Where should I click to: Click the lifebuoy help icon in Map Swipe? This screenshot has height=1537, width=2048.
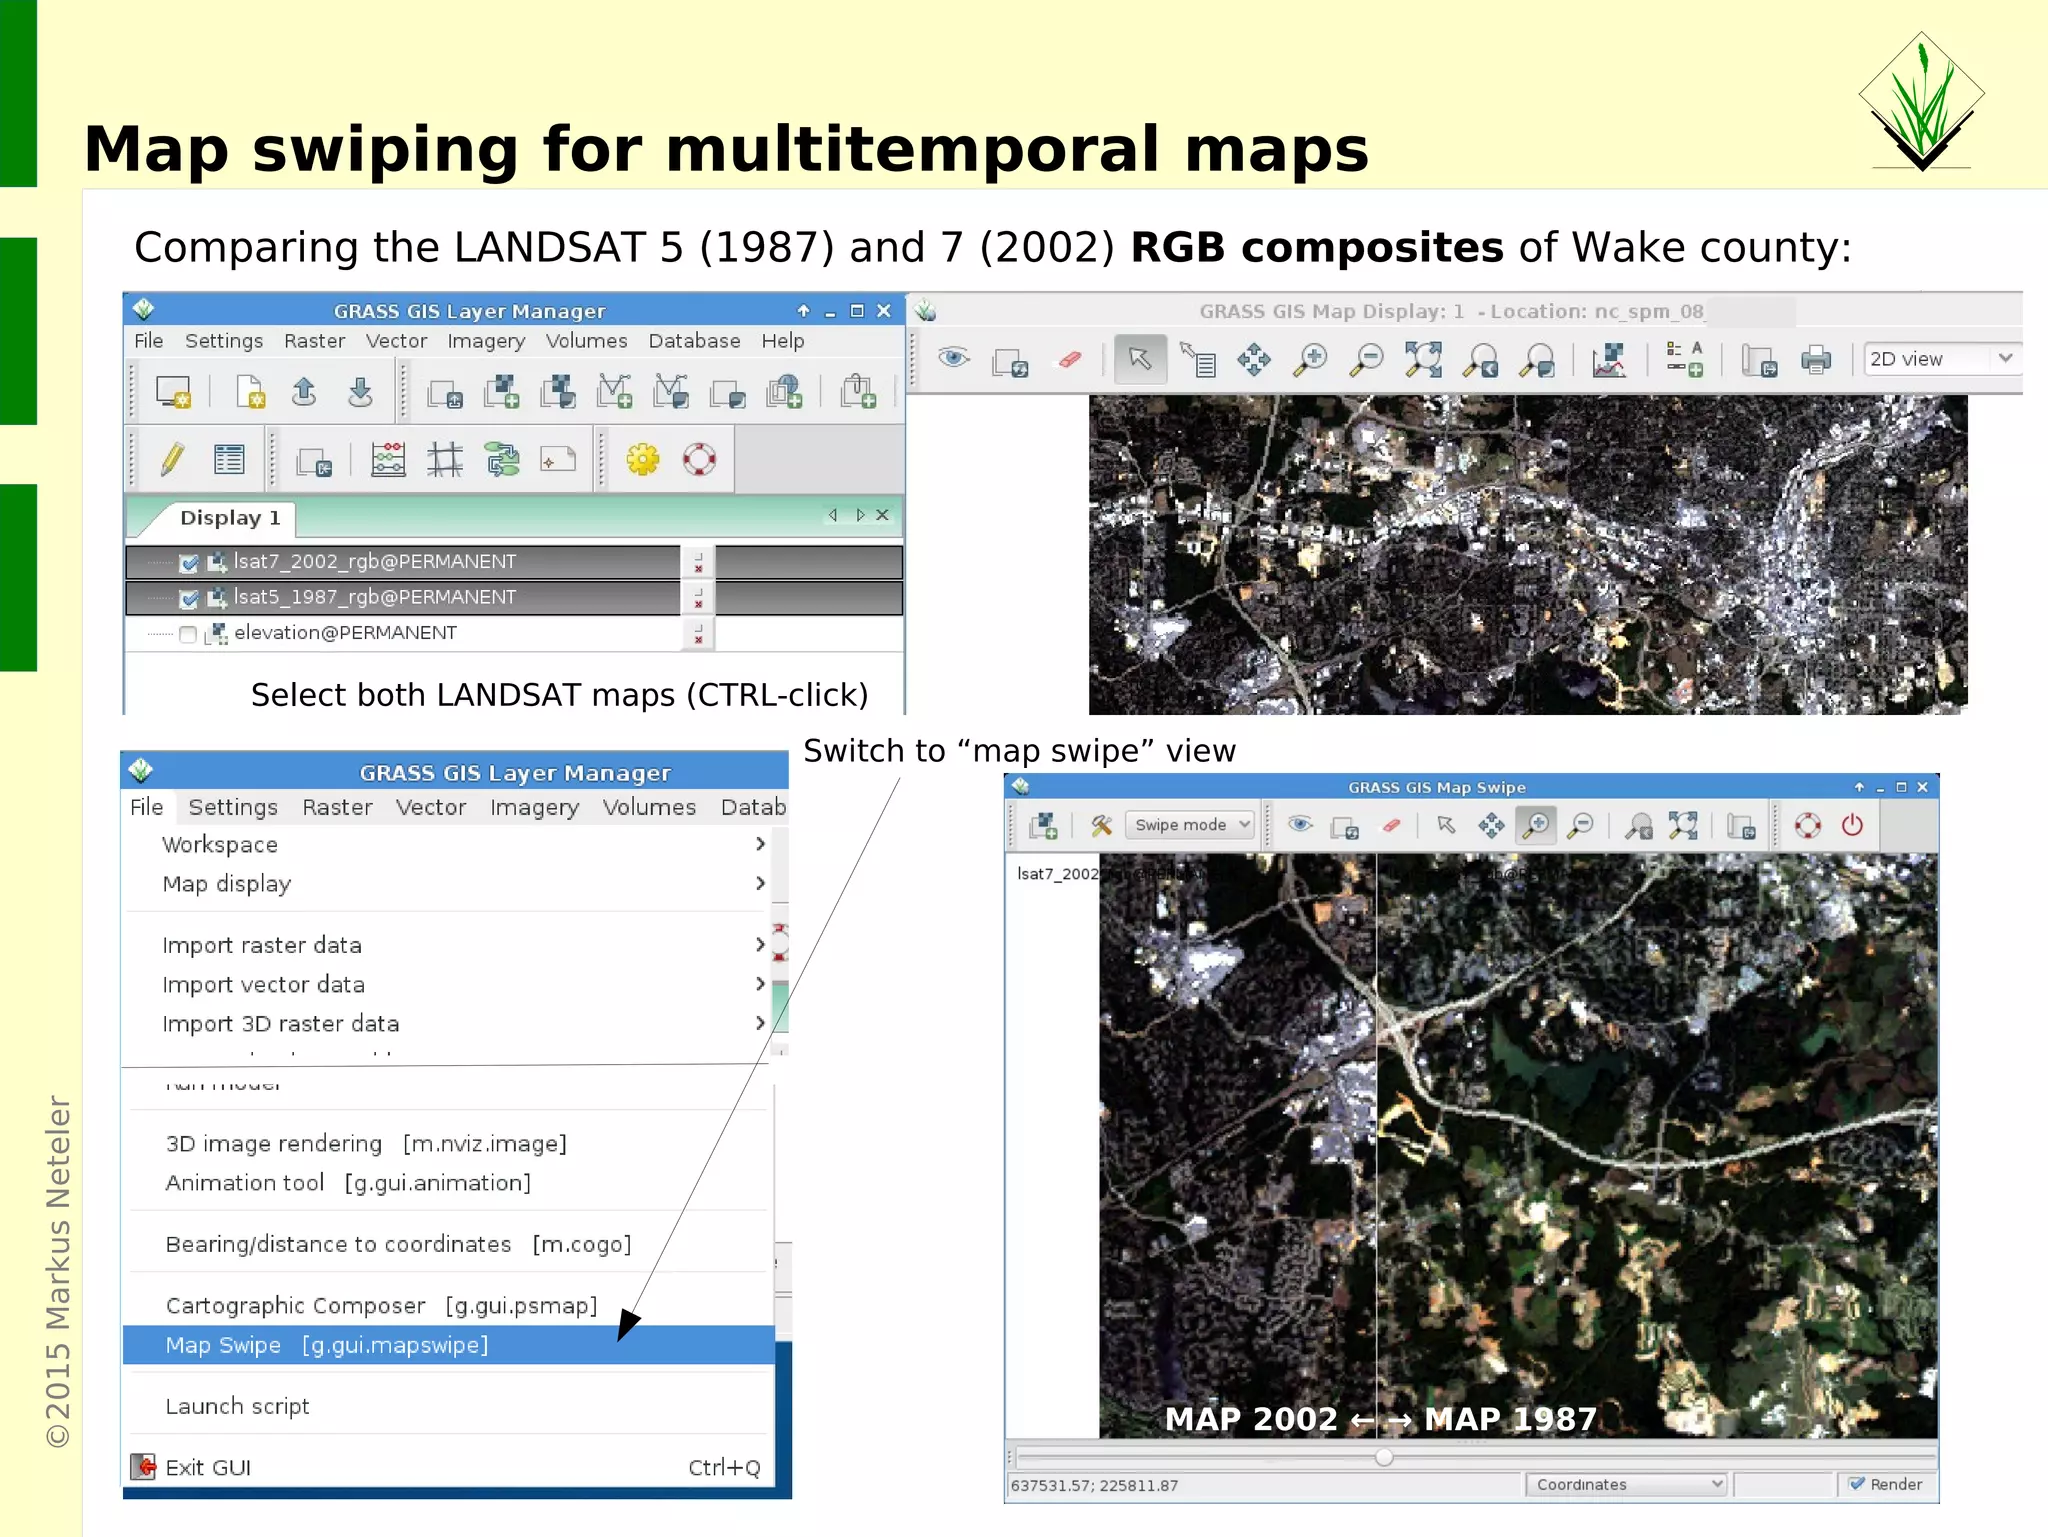(1807, 825)
